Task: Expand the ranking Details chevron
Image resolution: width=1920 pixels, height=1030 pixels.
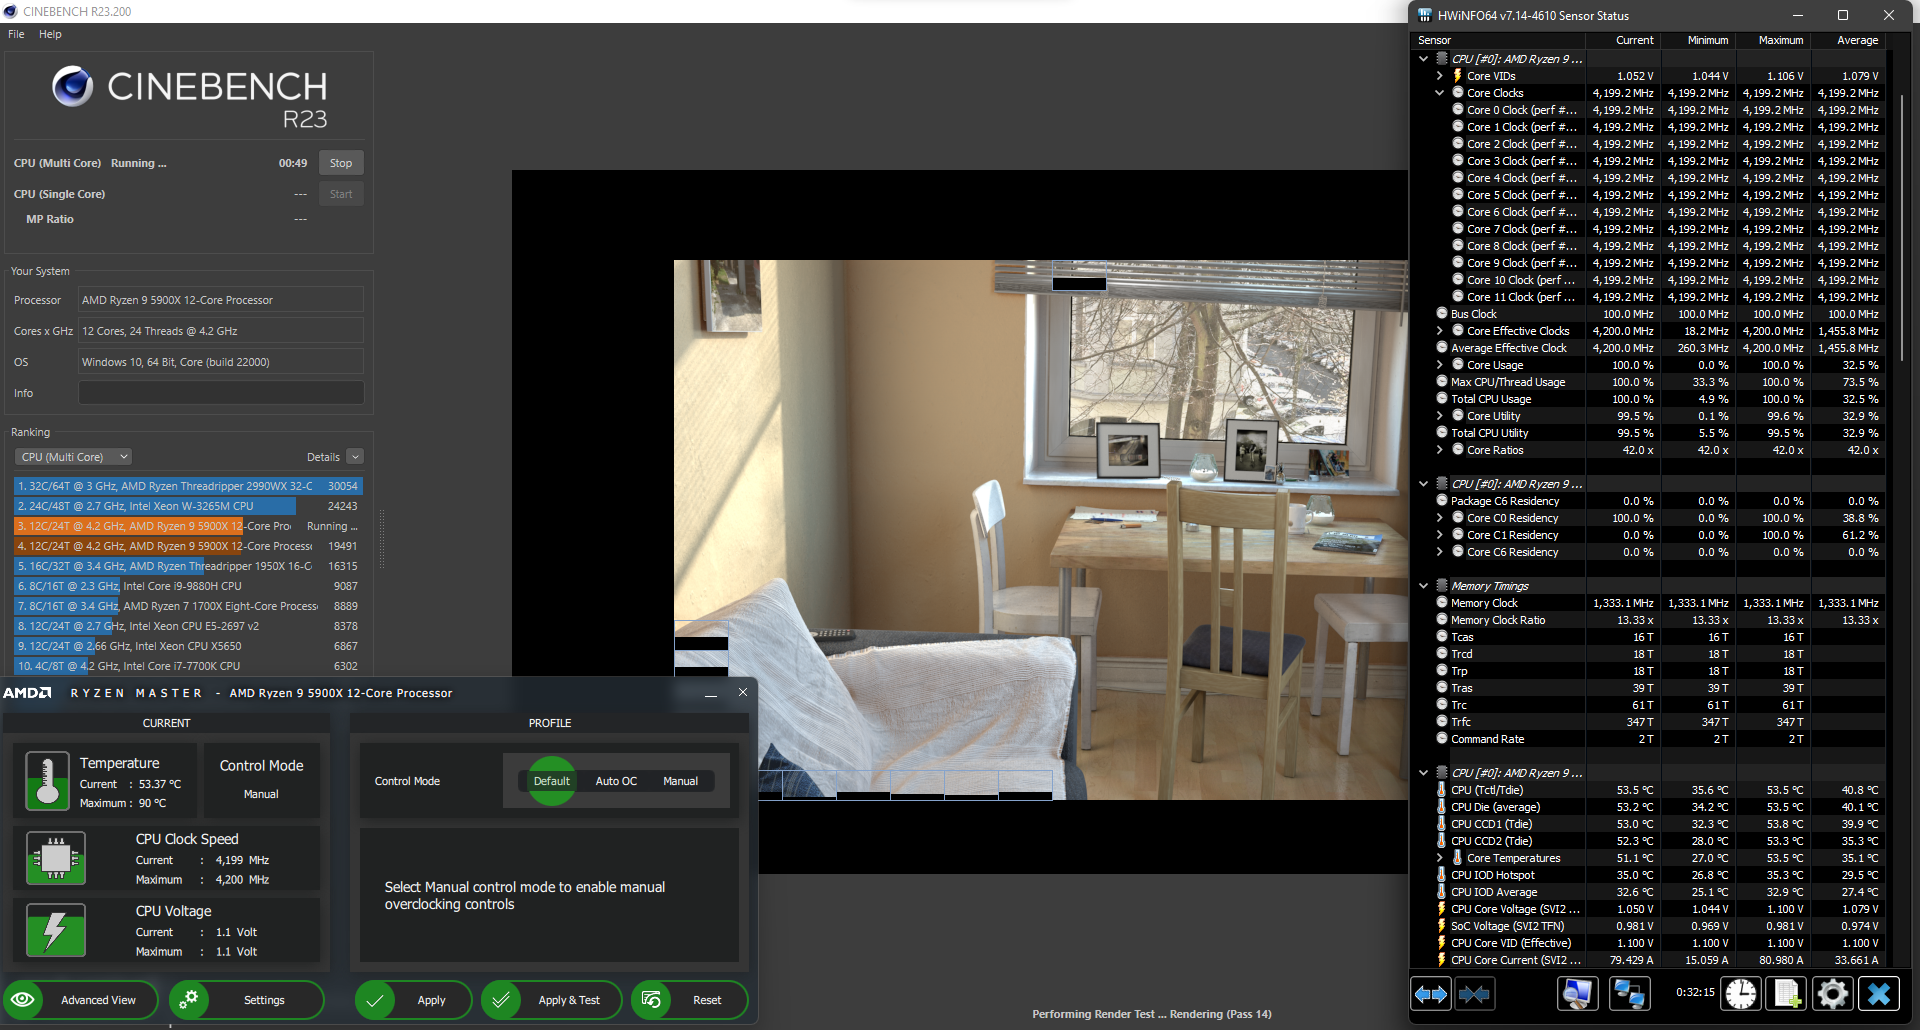Action: pyautogui.click(x=355, y=457)
